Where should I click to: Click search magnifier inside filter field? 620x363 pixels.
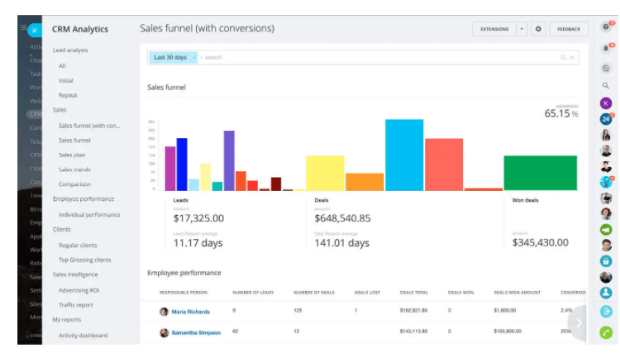point(563,58)
